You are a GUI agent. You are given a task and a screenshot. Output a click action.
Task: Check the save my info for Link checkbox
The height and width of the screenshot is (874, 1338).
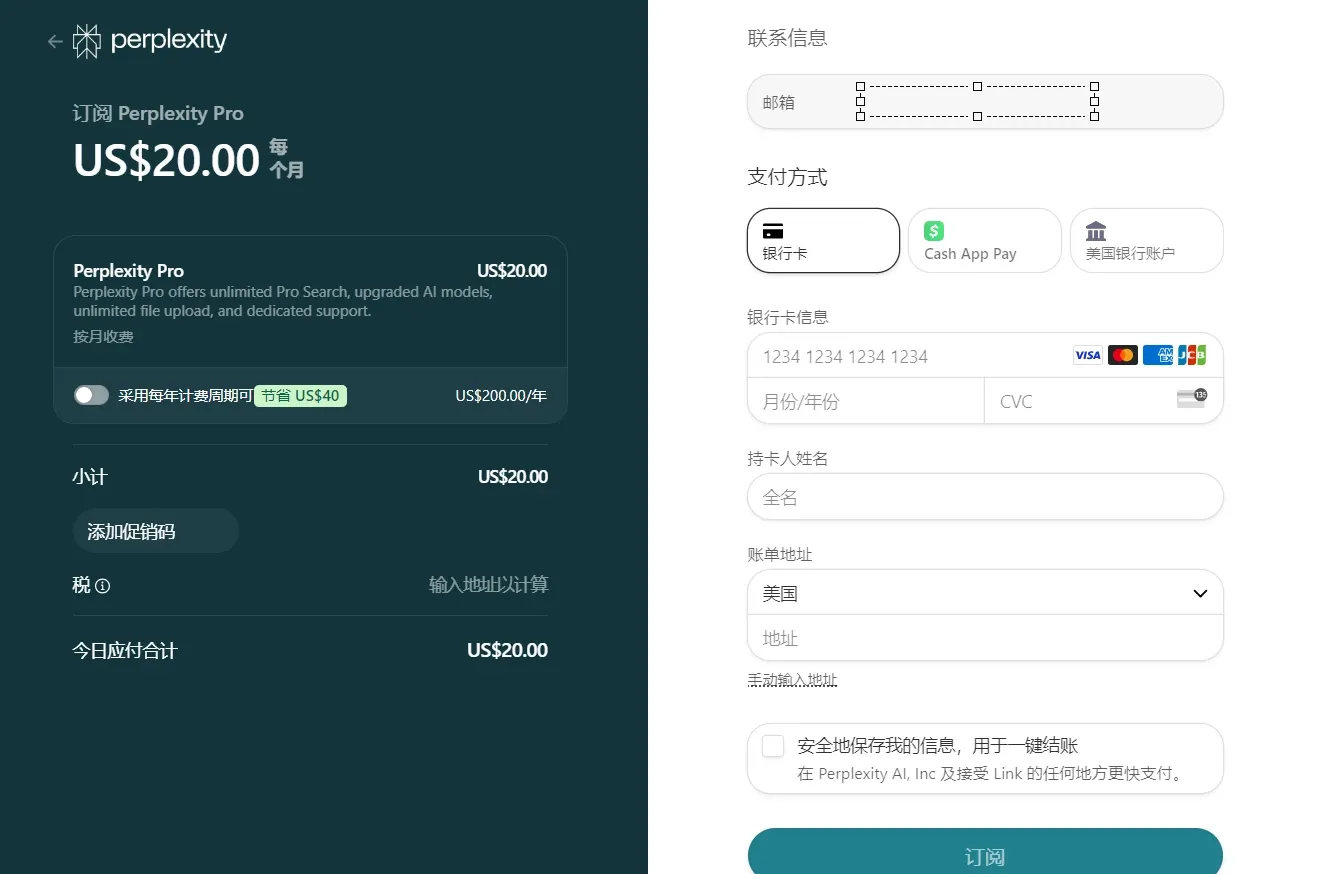coord(772,745)
